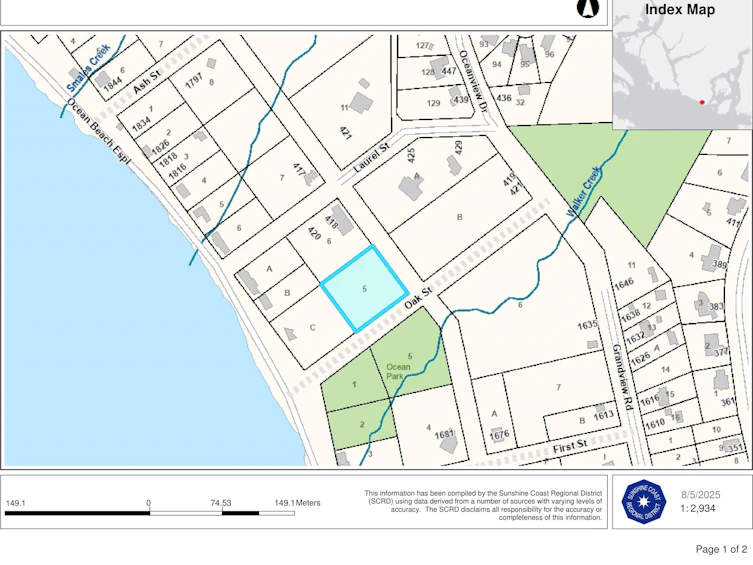Viewport: 753px width, 565px height.
Task: Select the highlighted cyan lot 5 parcel
Action: (x=364, y=289)
